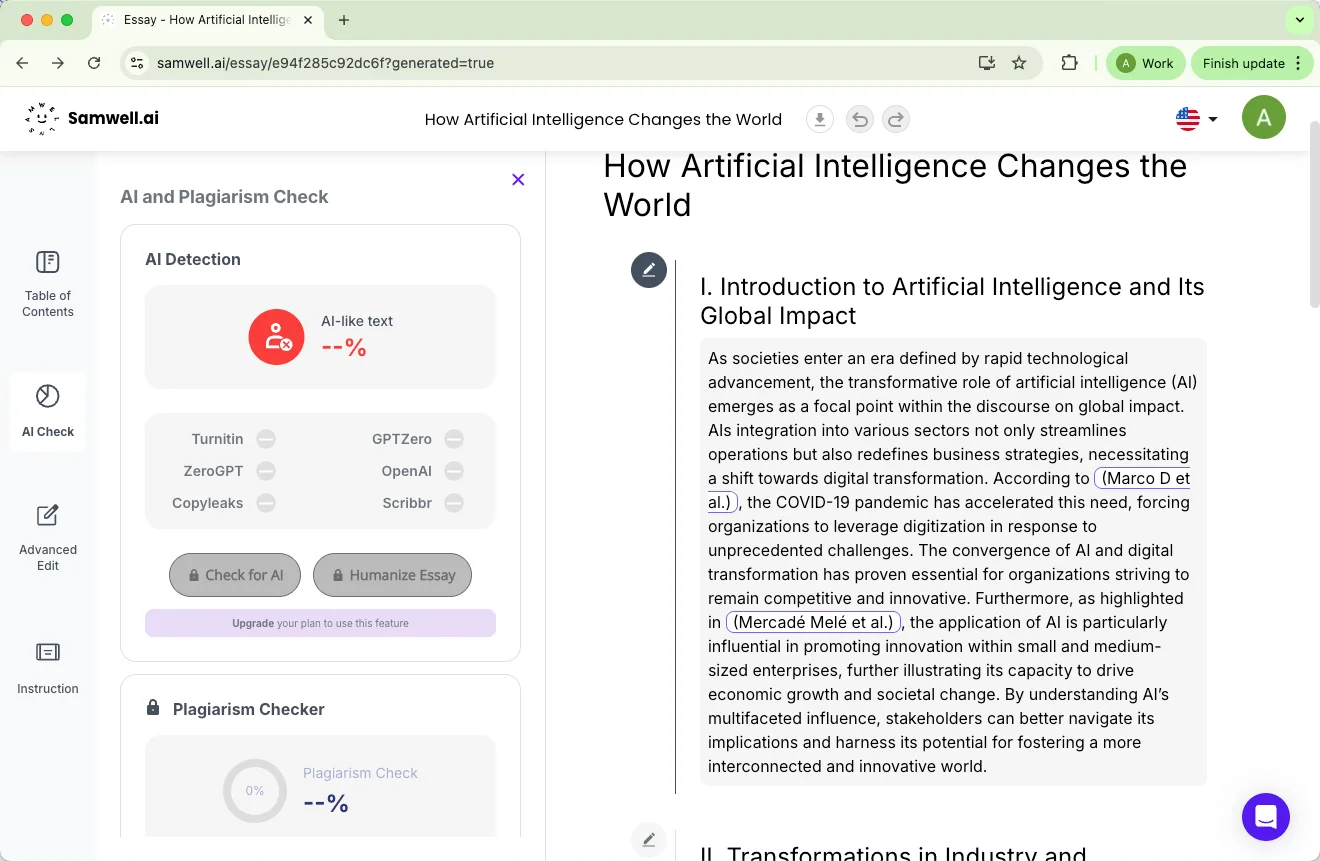Close the AI and Plagiarism Check panel
This screenshot has height=861, width=1320.
tap(518, 180)
